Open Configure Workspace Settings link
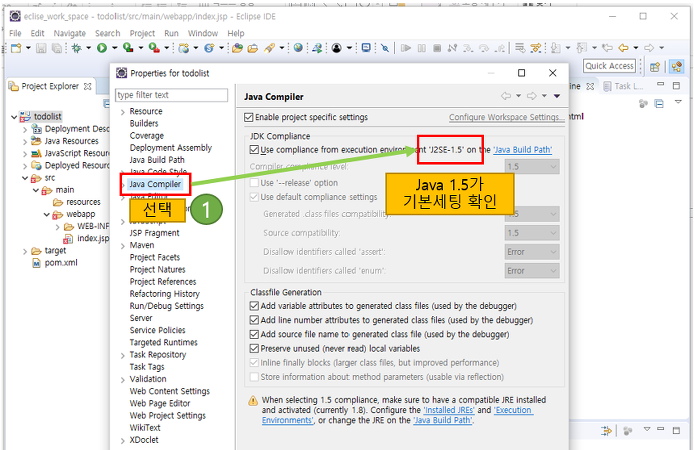This screenshot has height=450, width=694. 506,117
